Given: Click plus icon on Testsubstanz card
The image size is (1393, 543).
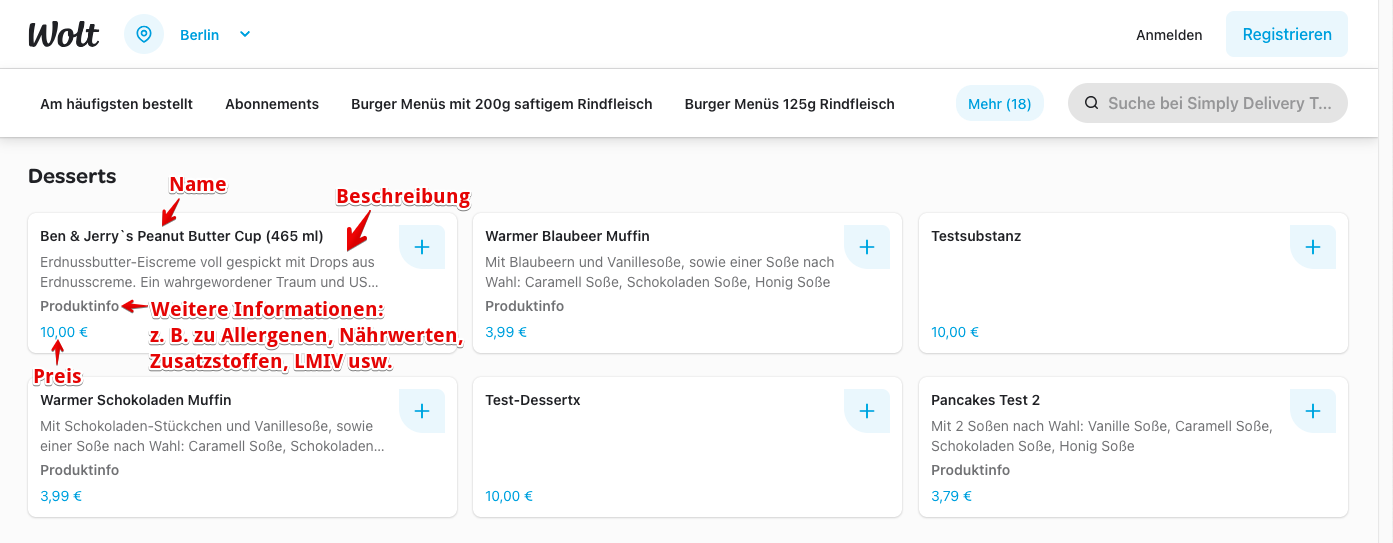Looking at the screenshot, I should [x=1313, y=247].
